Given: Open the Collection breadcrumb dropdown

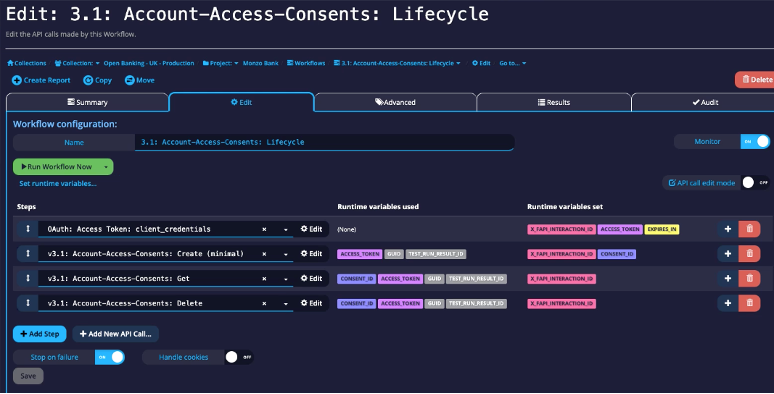Looking at the screenshot, I should [77, 63].
